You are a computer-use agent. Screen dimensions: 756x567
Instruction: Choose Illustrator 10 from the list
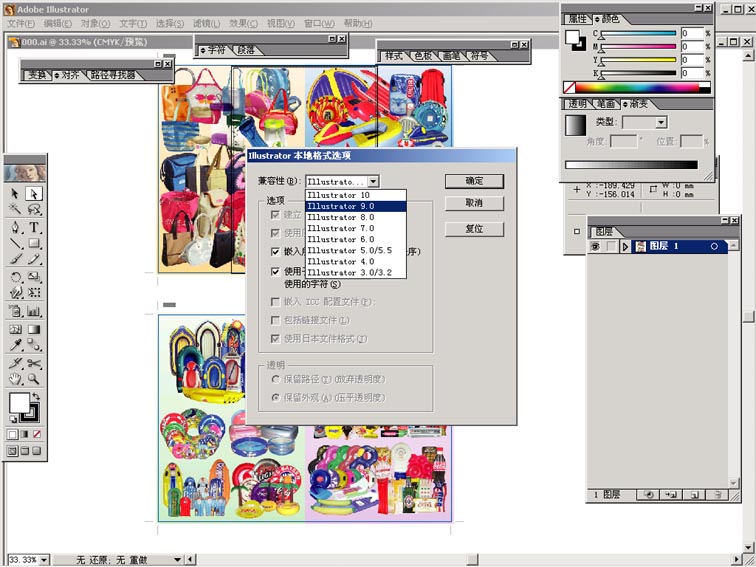[x=356, y=195]
